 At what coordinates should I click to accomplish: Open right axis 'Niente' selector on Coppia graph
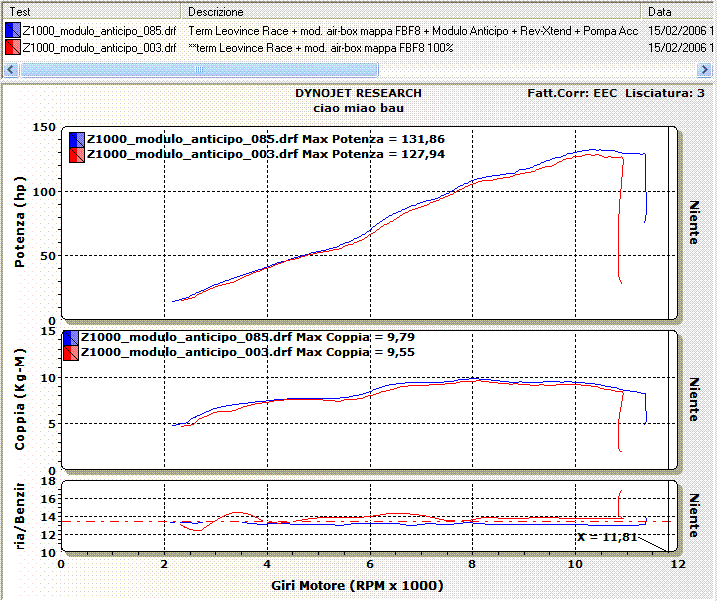pos(693,398)
